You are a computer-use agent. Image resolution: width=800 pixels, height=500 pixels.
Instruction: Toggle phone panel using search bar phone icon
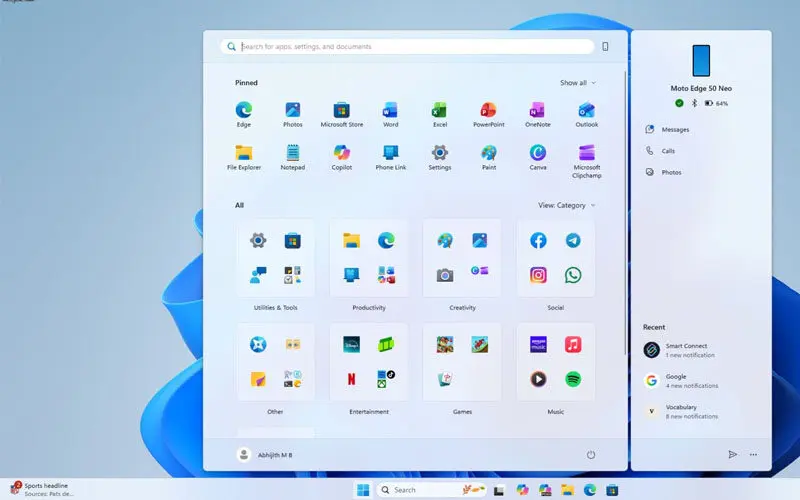pyautogui.click(x=605, y=46)
